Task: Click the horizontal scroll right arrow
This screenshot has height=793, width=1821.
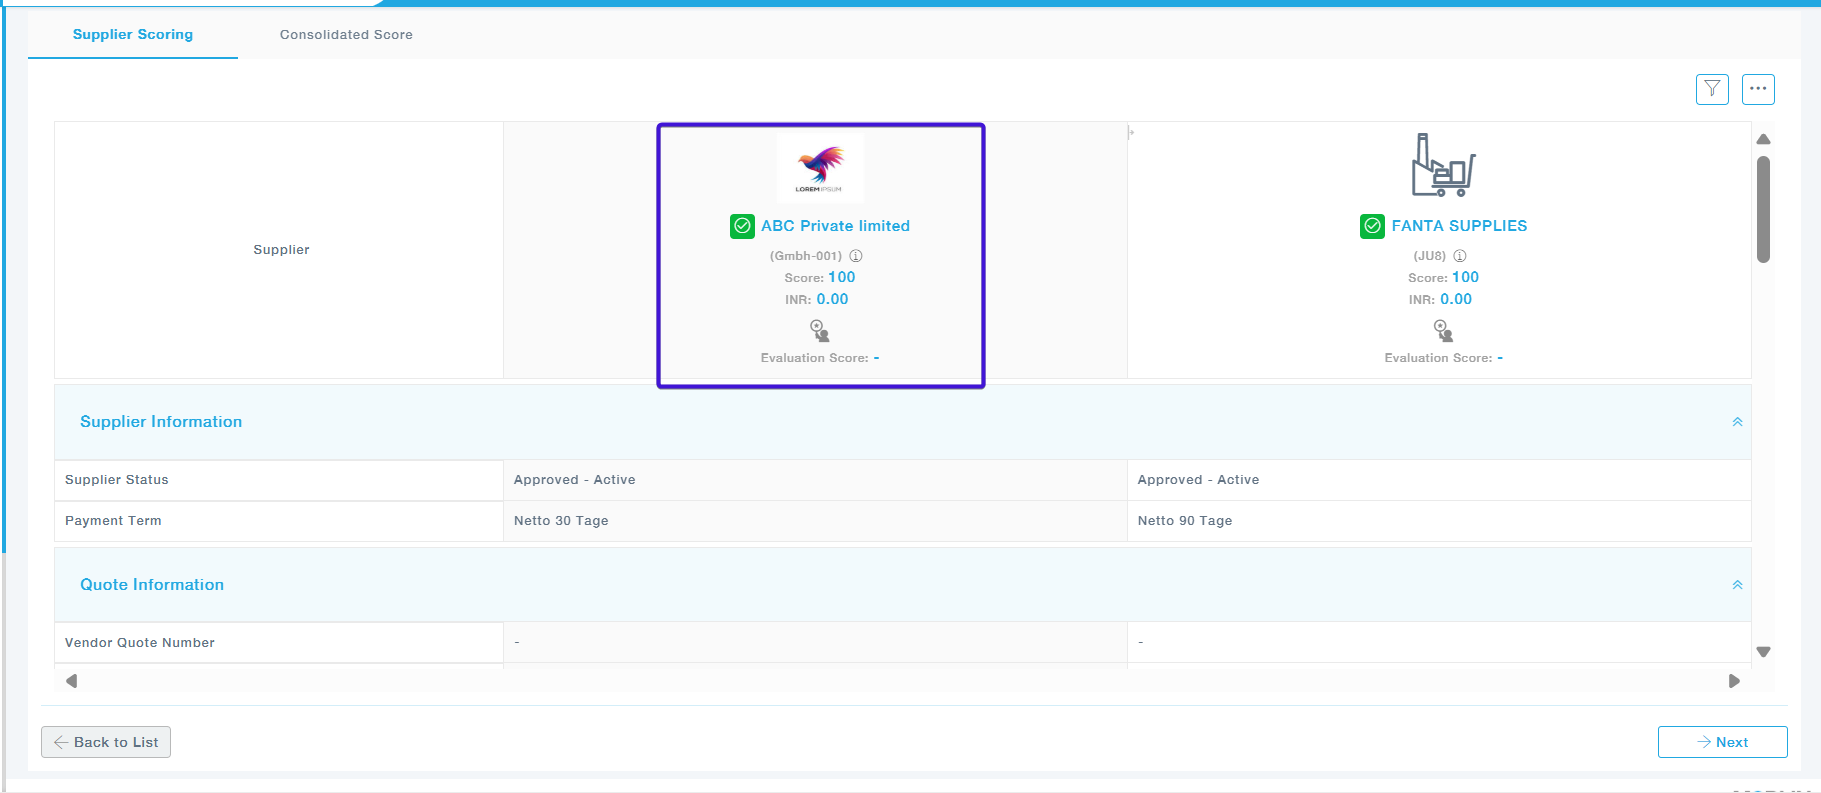Action: pos(1734,681)
